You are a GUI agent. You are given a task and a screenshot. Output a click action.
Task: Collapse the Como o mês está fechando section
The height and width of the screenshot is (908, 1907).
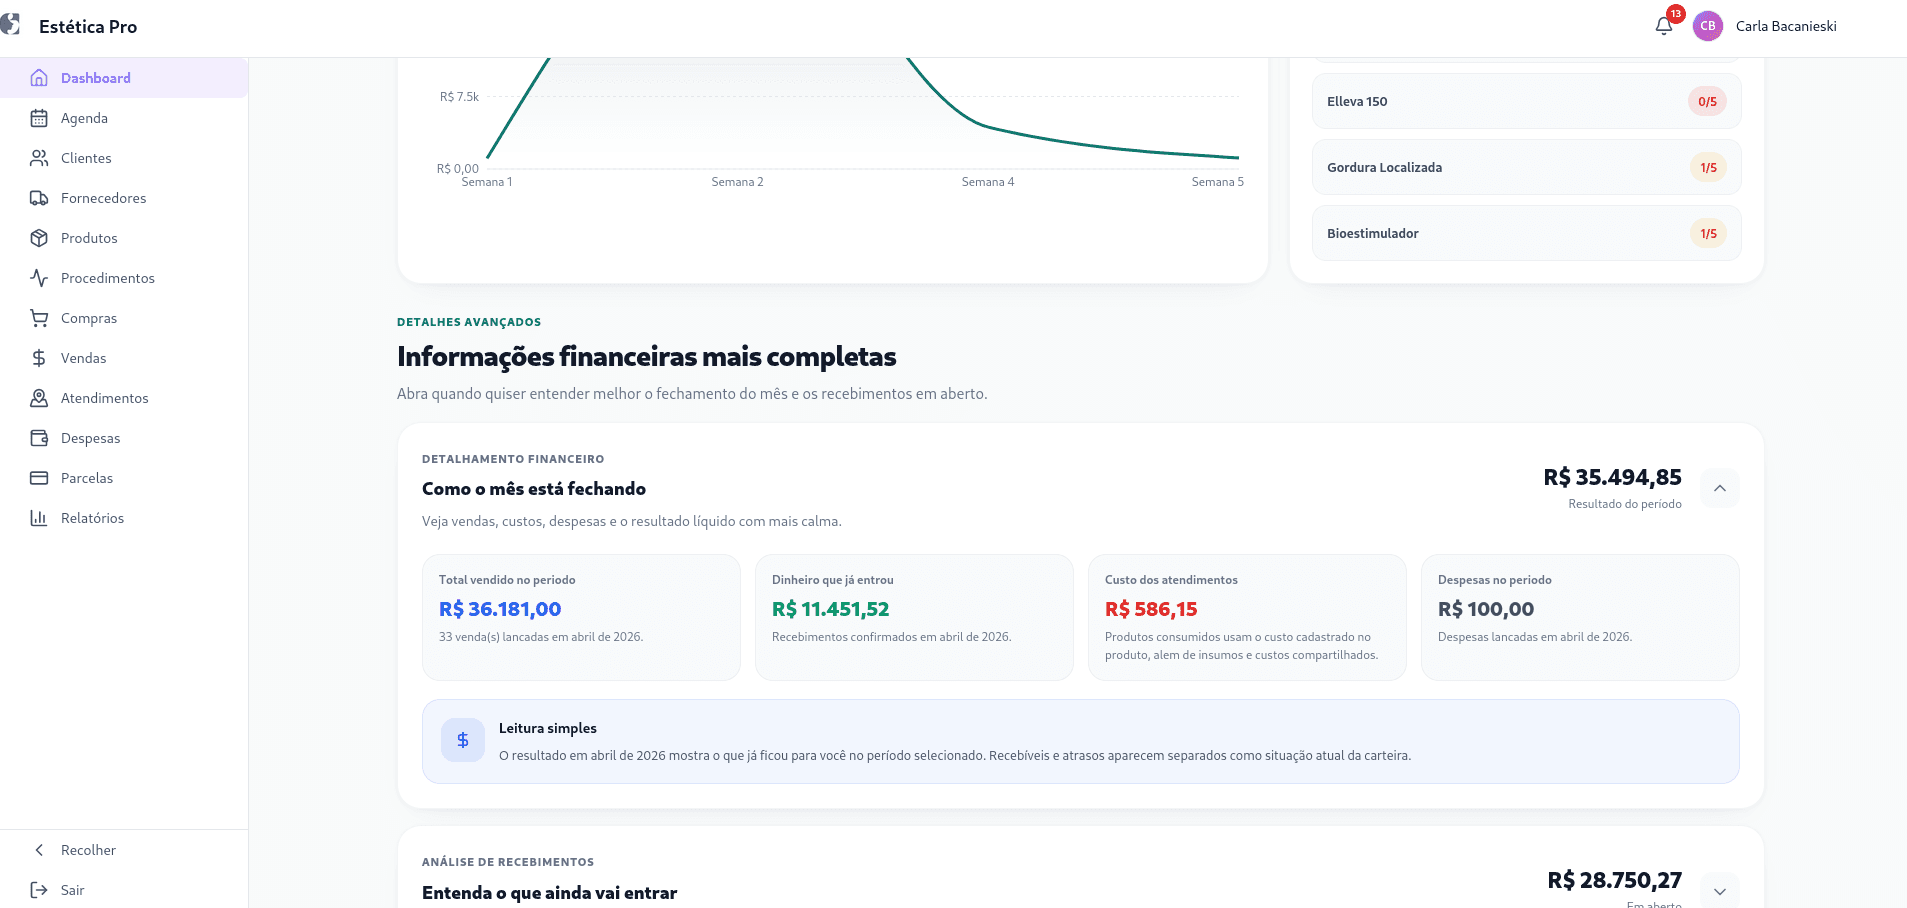(1720, 488)
